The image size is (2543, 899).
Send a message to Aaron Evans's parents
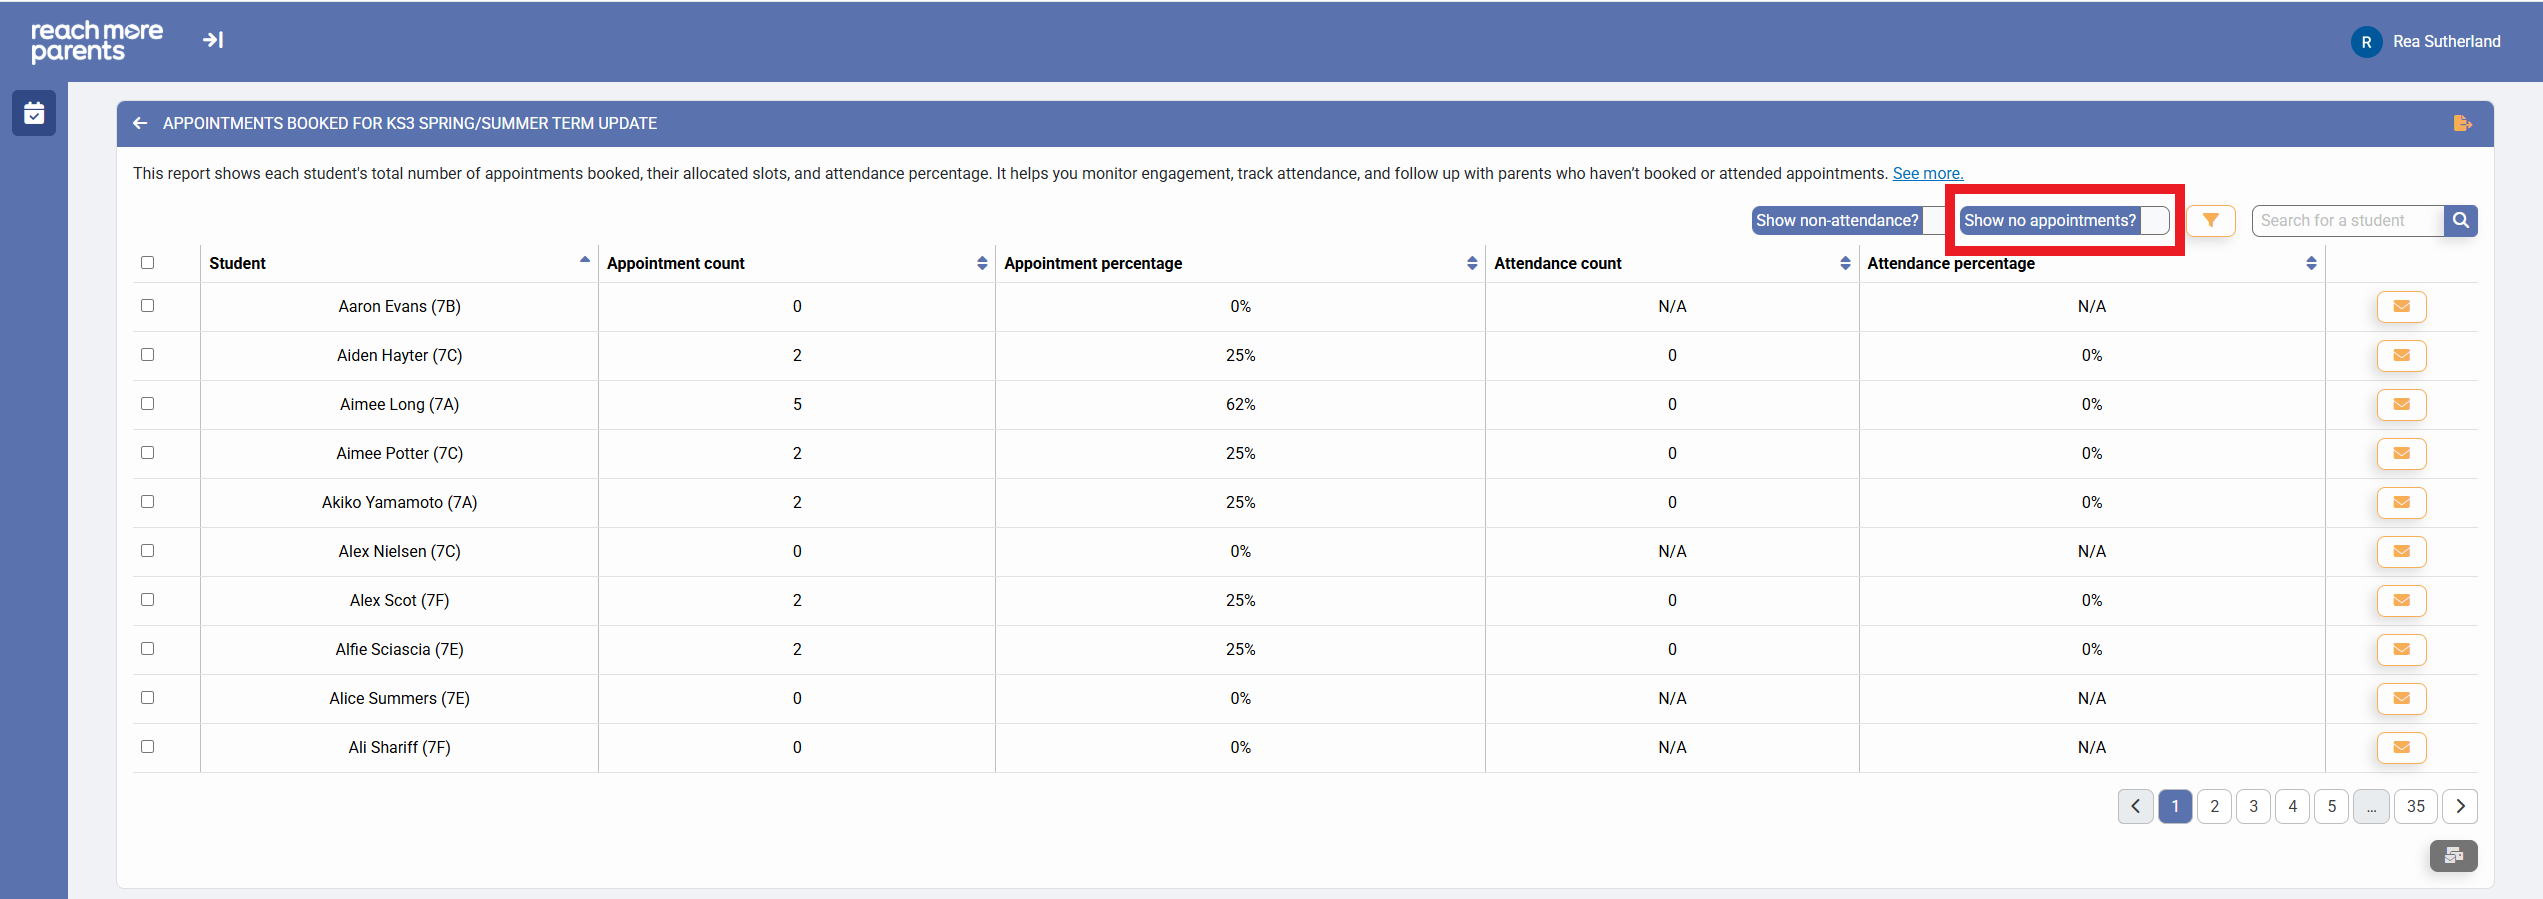coord(2401,306)
